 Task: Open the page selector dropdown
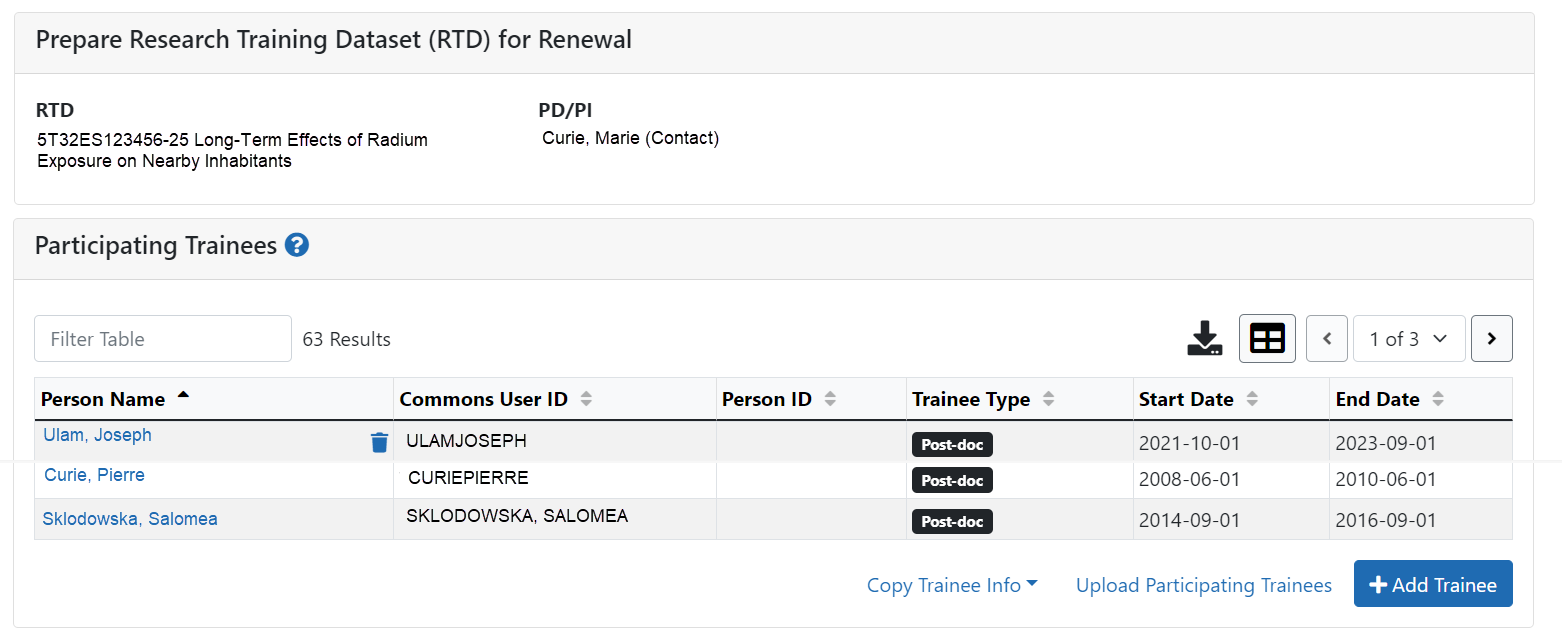1409,339
